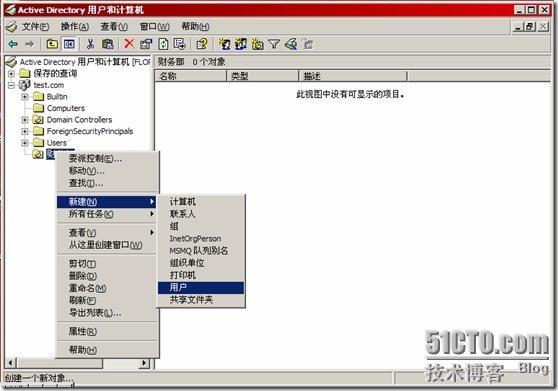Click the test.com domain icon
The width and height of the screenshot is (558, 391).
[25, 85]
